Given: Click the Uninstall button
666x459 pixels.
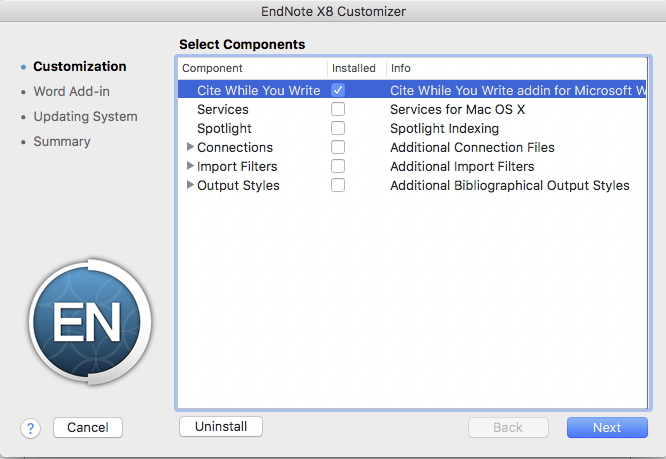Looking at the screenshot, I should [x=220, y=427].
